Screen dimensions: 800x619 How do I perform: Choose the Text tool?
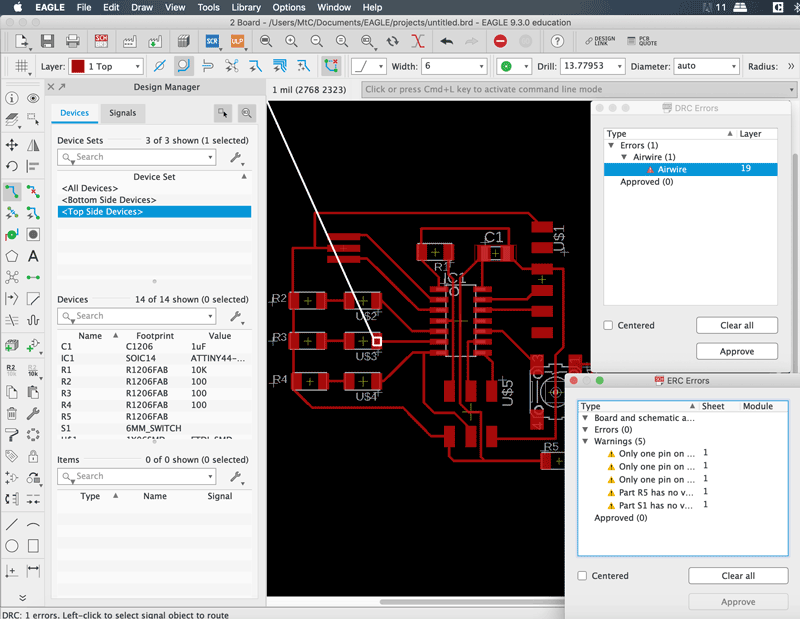(34, 255)
